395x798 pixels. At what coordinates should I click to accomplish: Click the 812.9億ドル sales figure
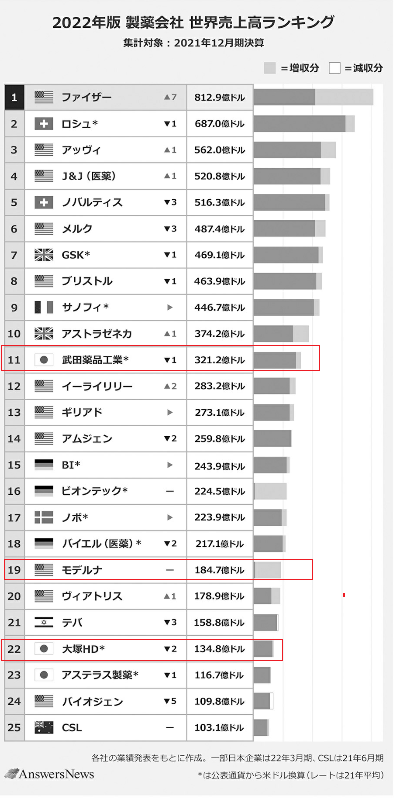pos(219,97)
